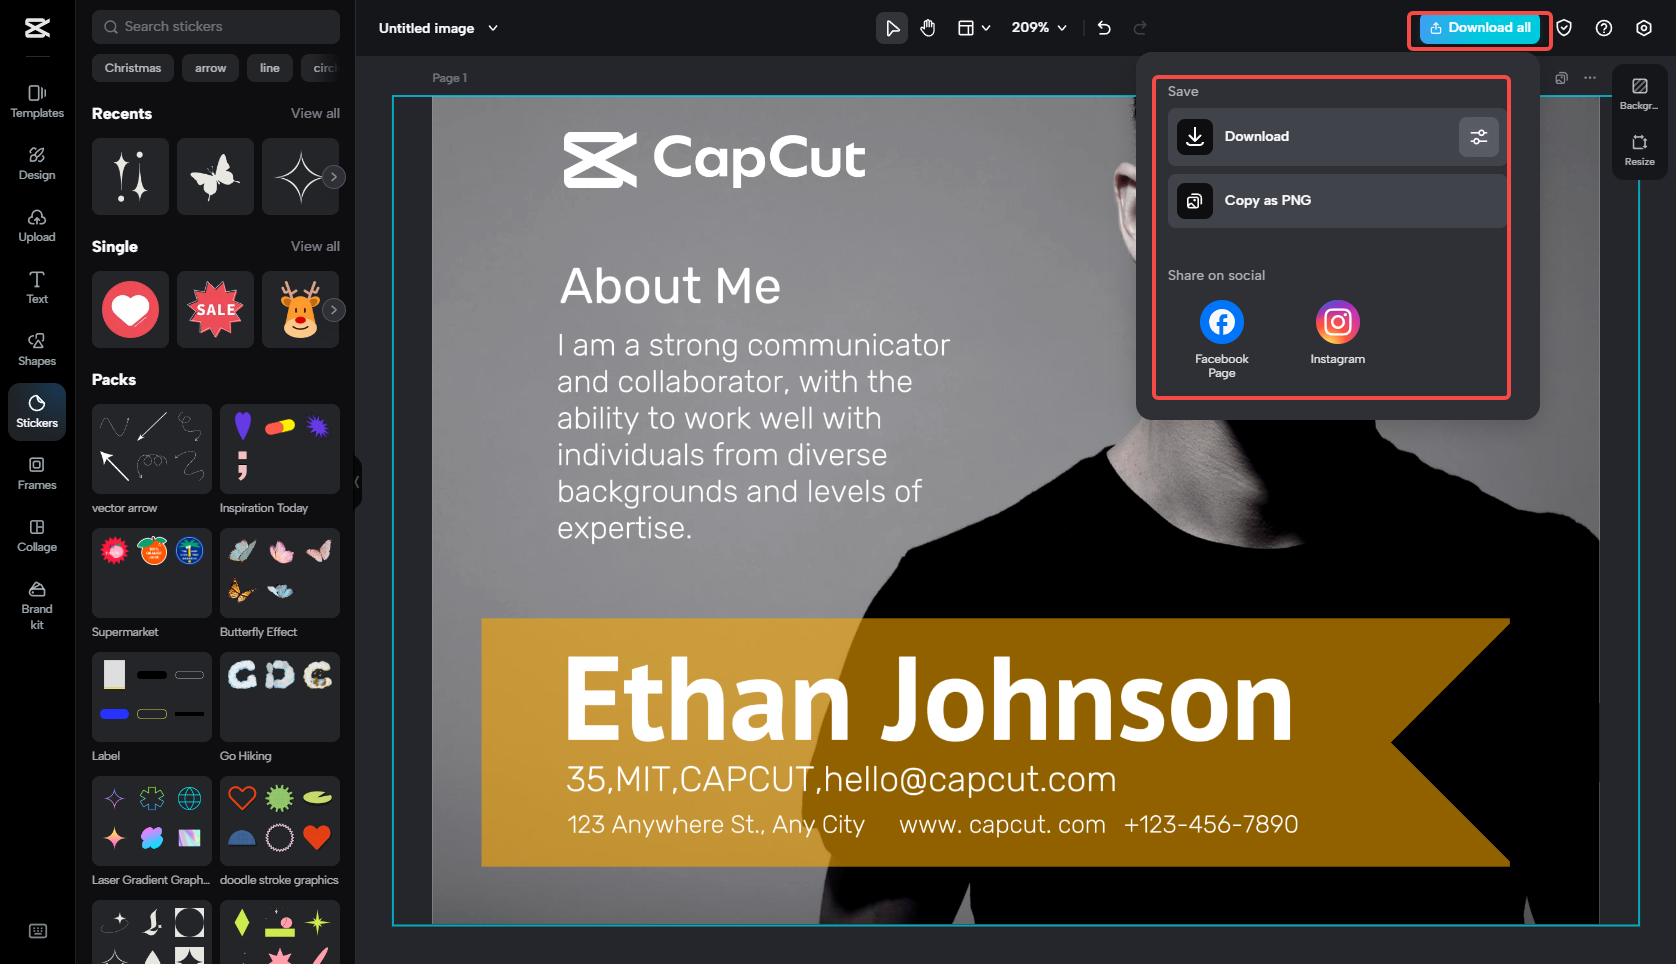Open the shield privacy icon

1564,28
